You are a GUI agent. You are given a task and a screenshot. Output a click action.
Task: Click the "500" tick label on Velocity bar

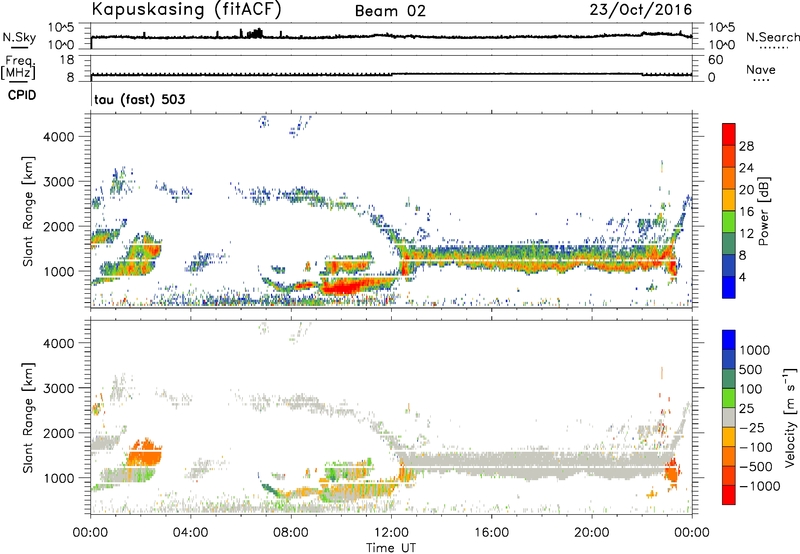pyautogui.click(x=751, y=369)
